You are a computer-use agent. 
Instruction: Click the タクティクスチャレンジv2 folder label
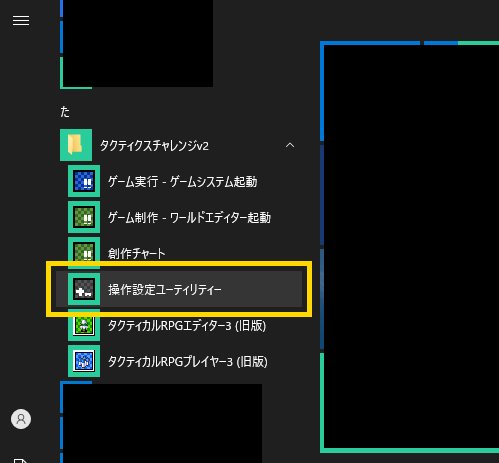154,146
